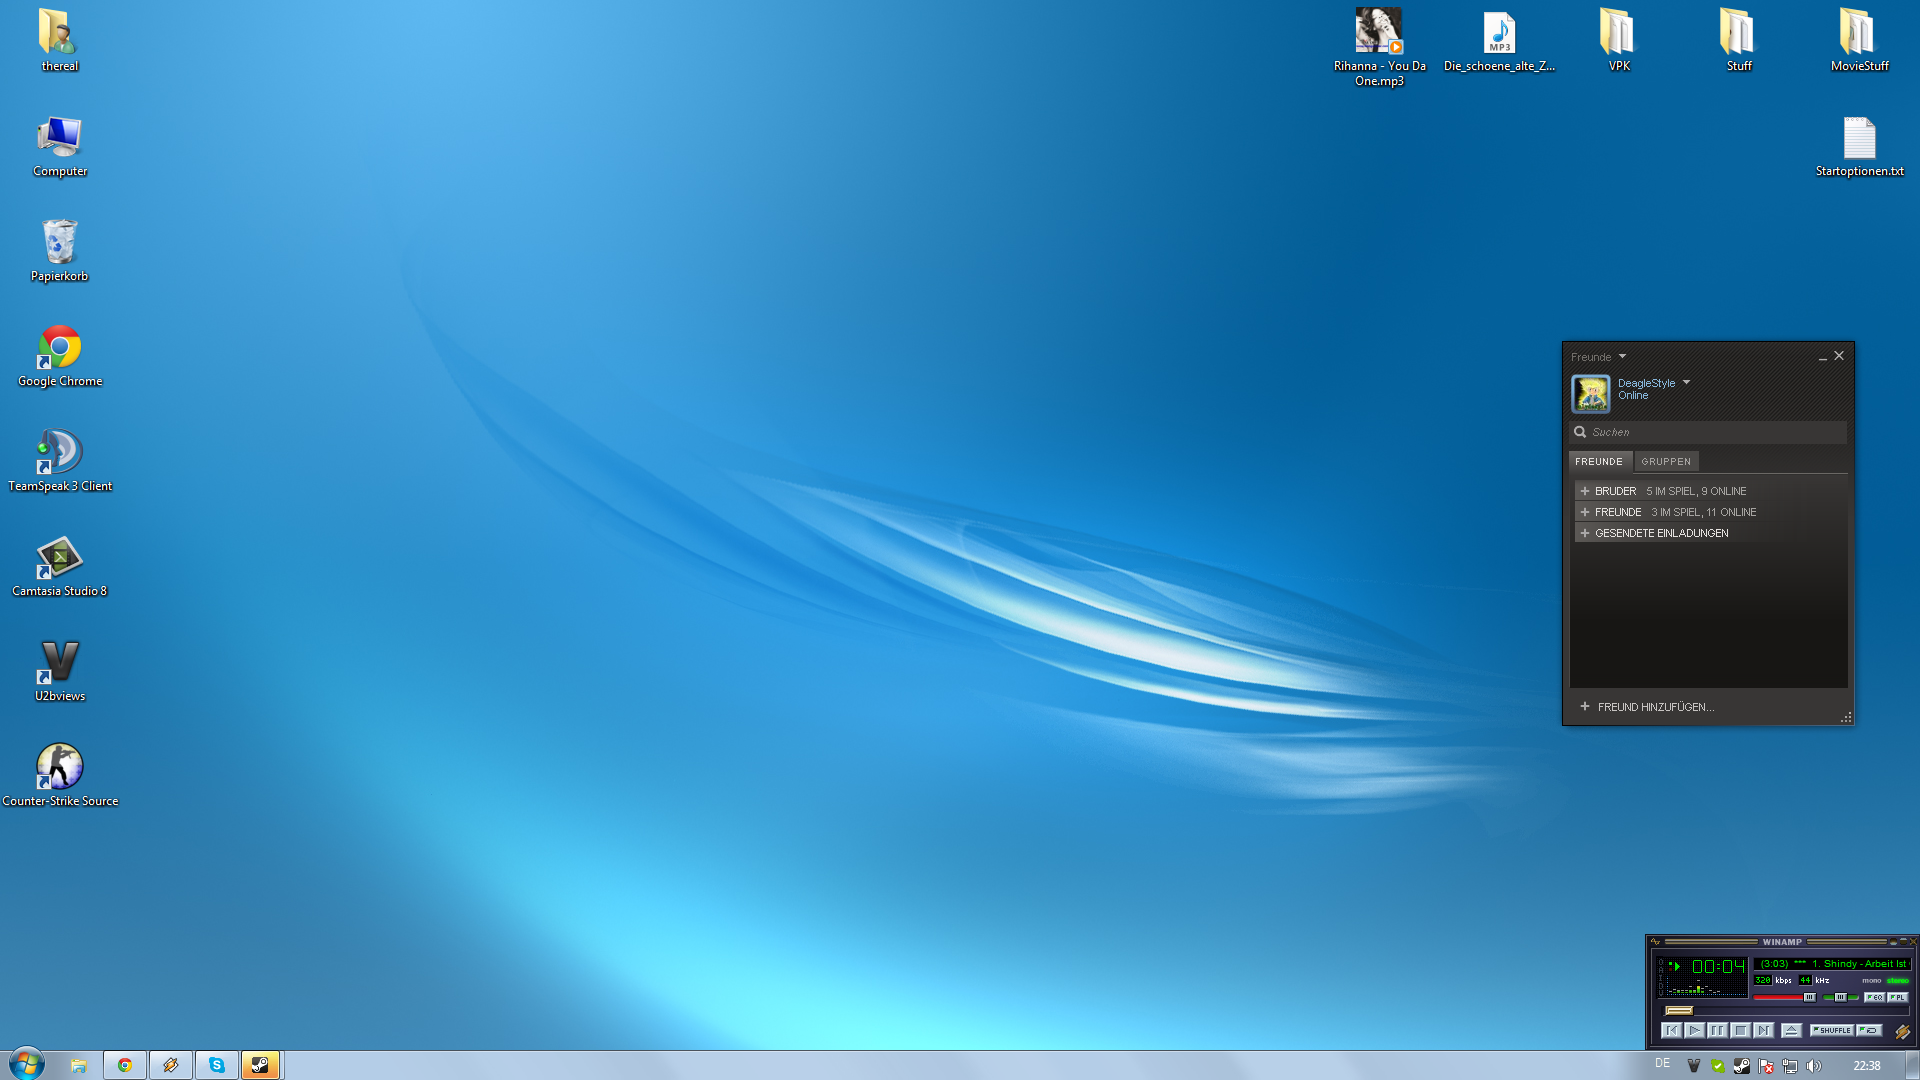The width and height of the screenshot is (1920, 1080).
Task: Toggle the Winamp PL playlist window
Action: point(1897,997)
